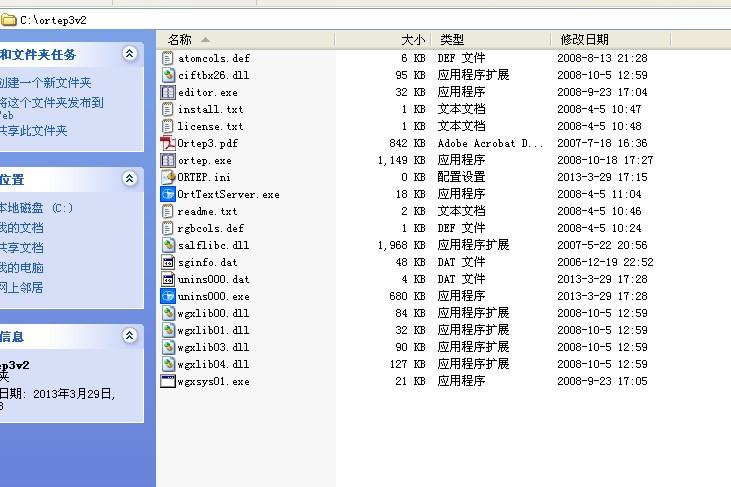Click the wgxlib00.dll file icon

pyautogui.click(x=167, y=313)
